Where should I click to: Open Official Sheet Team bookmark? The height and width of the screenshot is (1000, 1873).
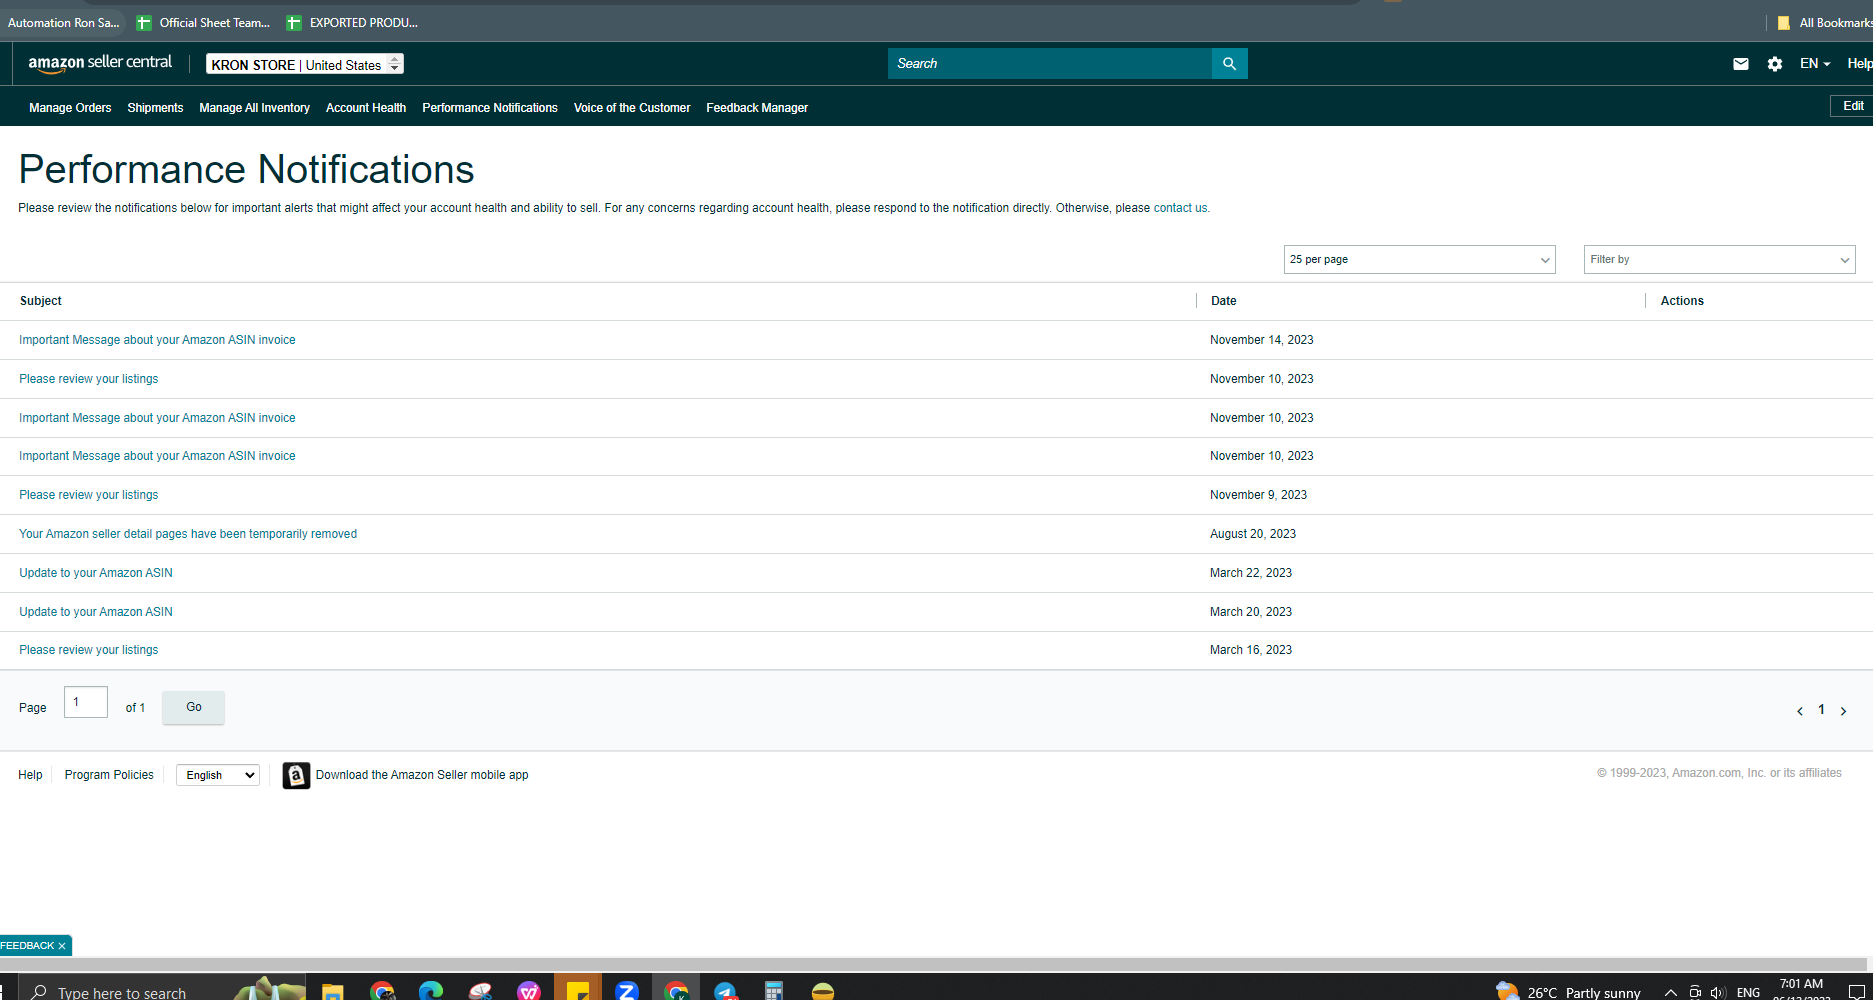click(x=204, y=22)
